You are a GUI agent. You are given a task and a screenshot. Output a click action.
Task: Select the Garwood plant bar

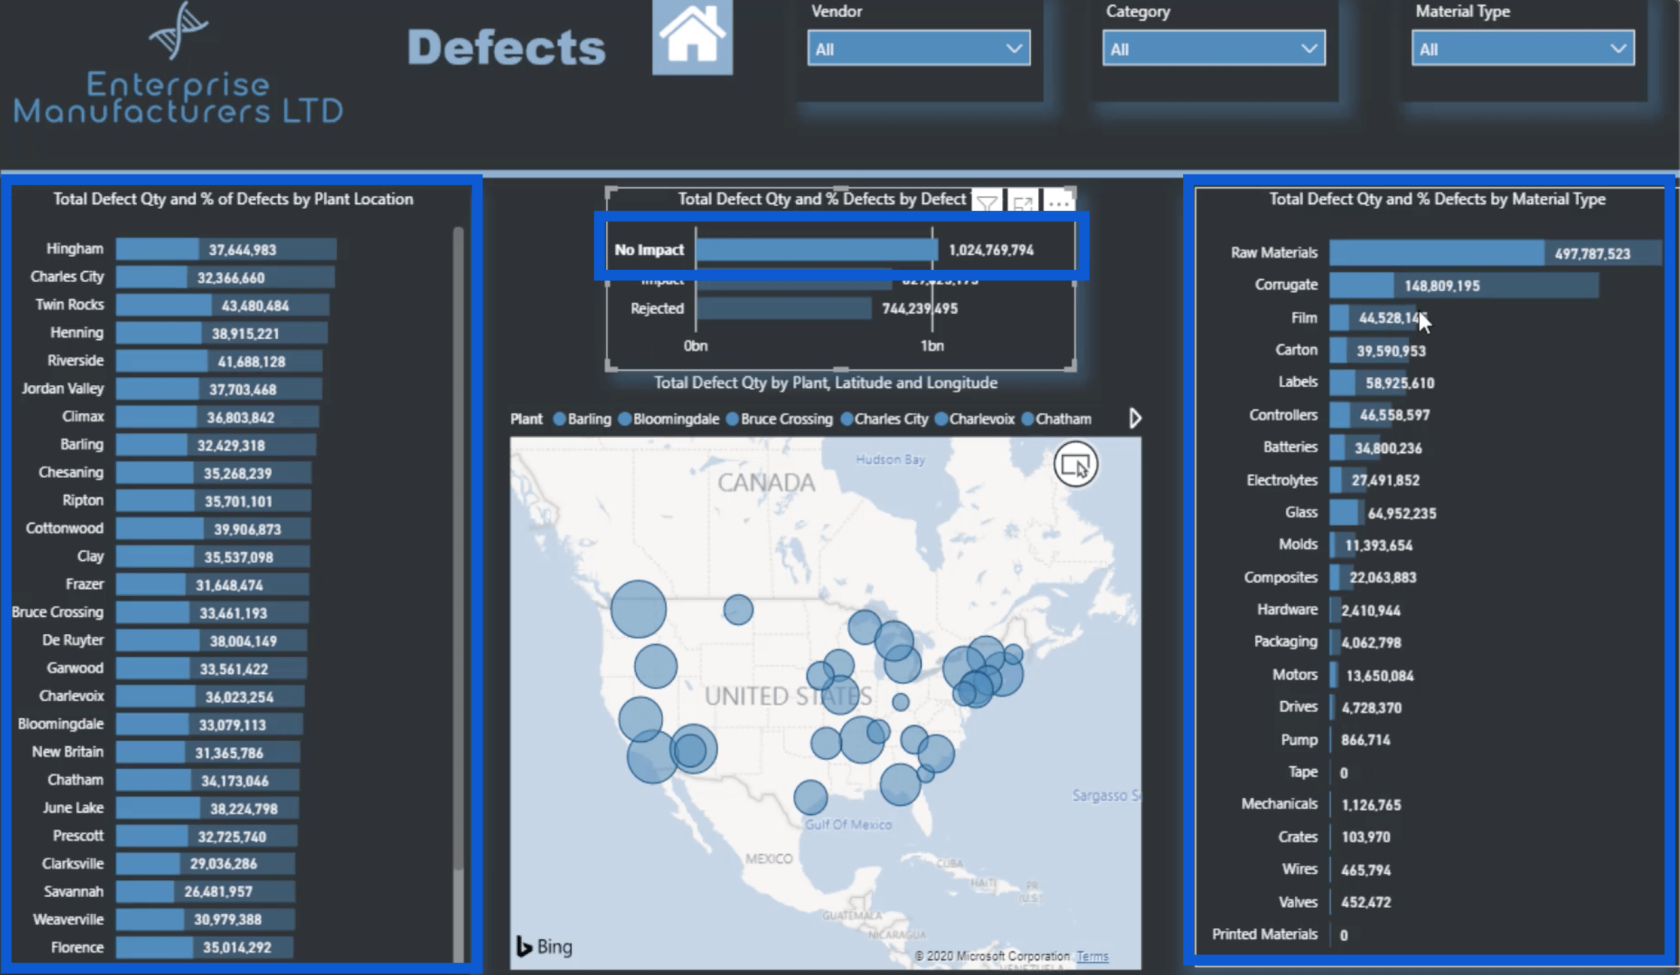pos(210,669)
